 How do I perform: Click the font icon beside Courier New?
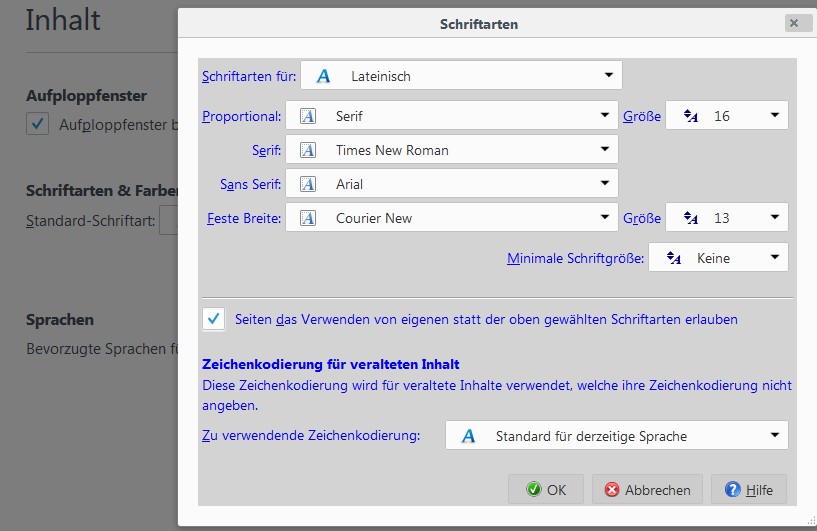pos(309,218)
